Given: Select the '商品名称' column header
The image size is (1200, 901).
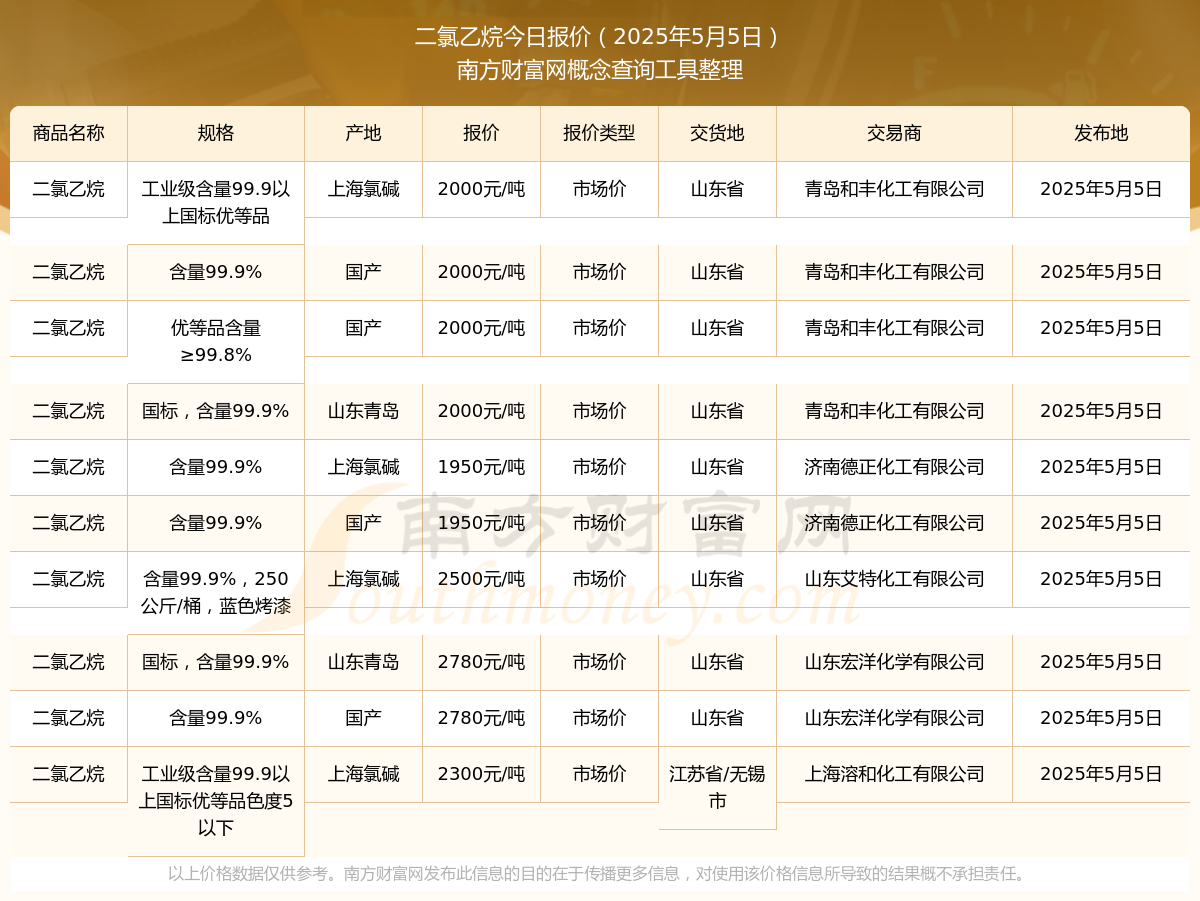Looking at the screenshot, I should [x=68, y=133].
